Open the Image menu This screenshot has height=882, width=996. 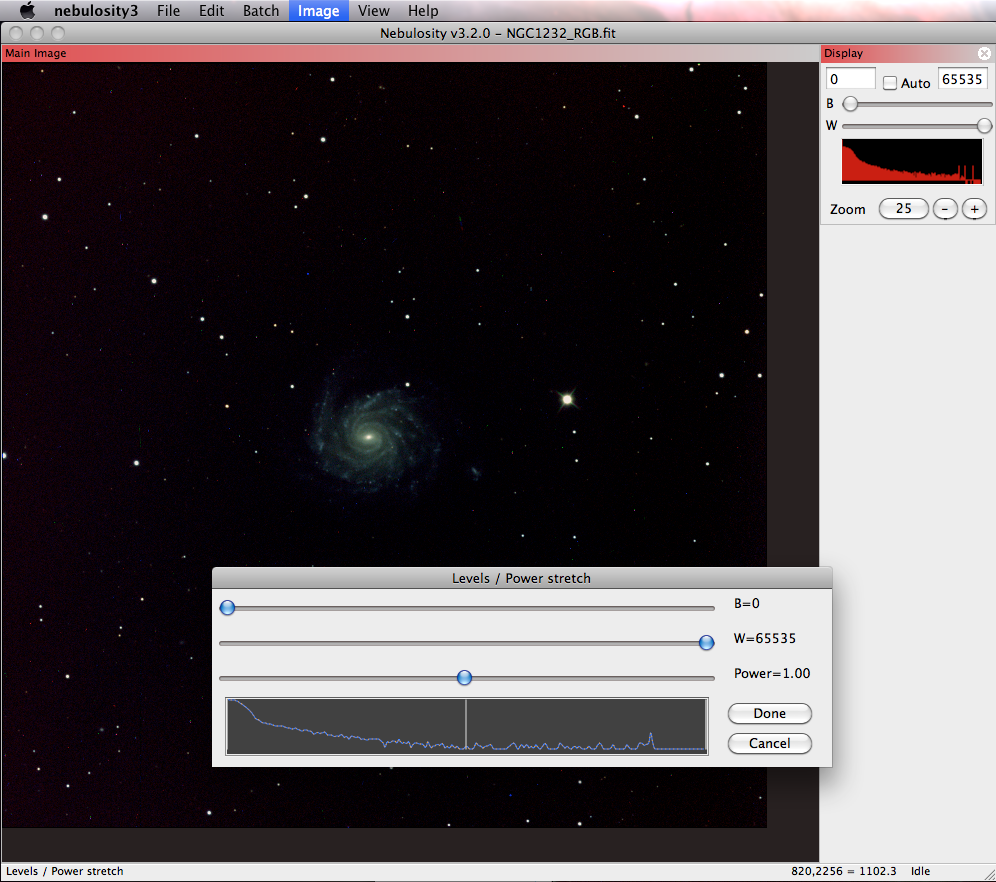click(x=319, y=11)
